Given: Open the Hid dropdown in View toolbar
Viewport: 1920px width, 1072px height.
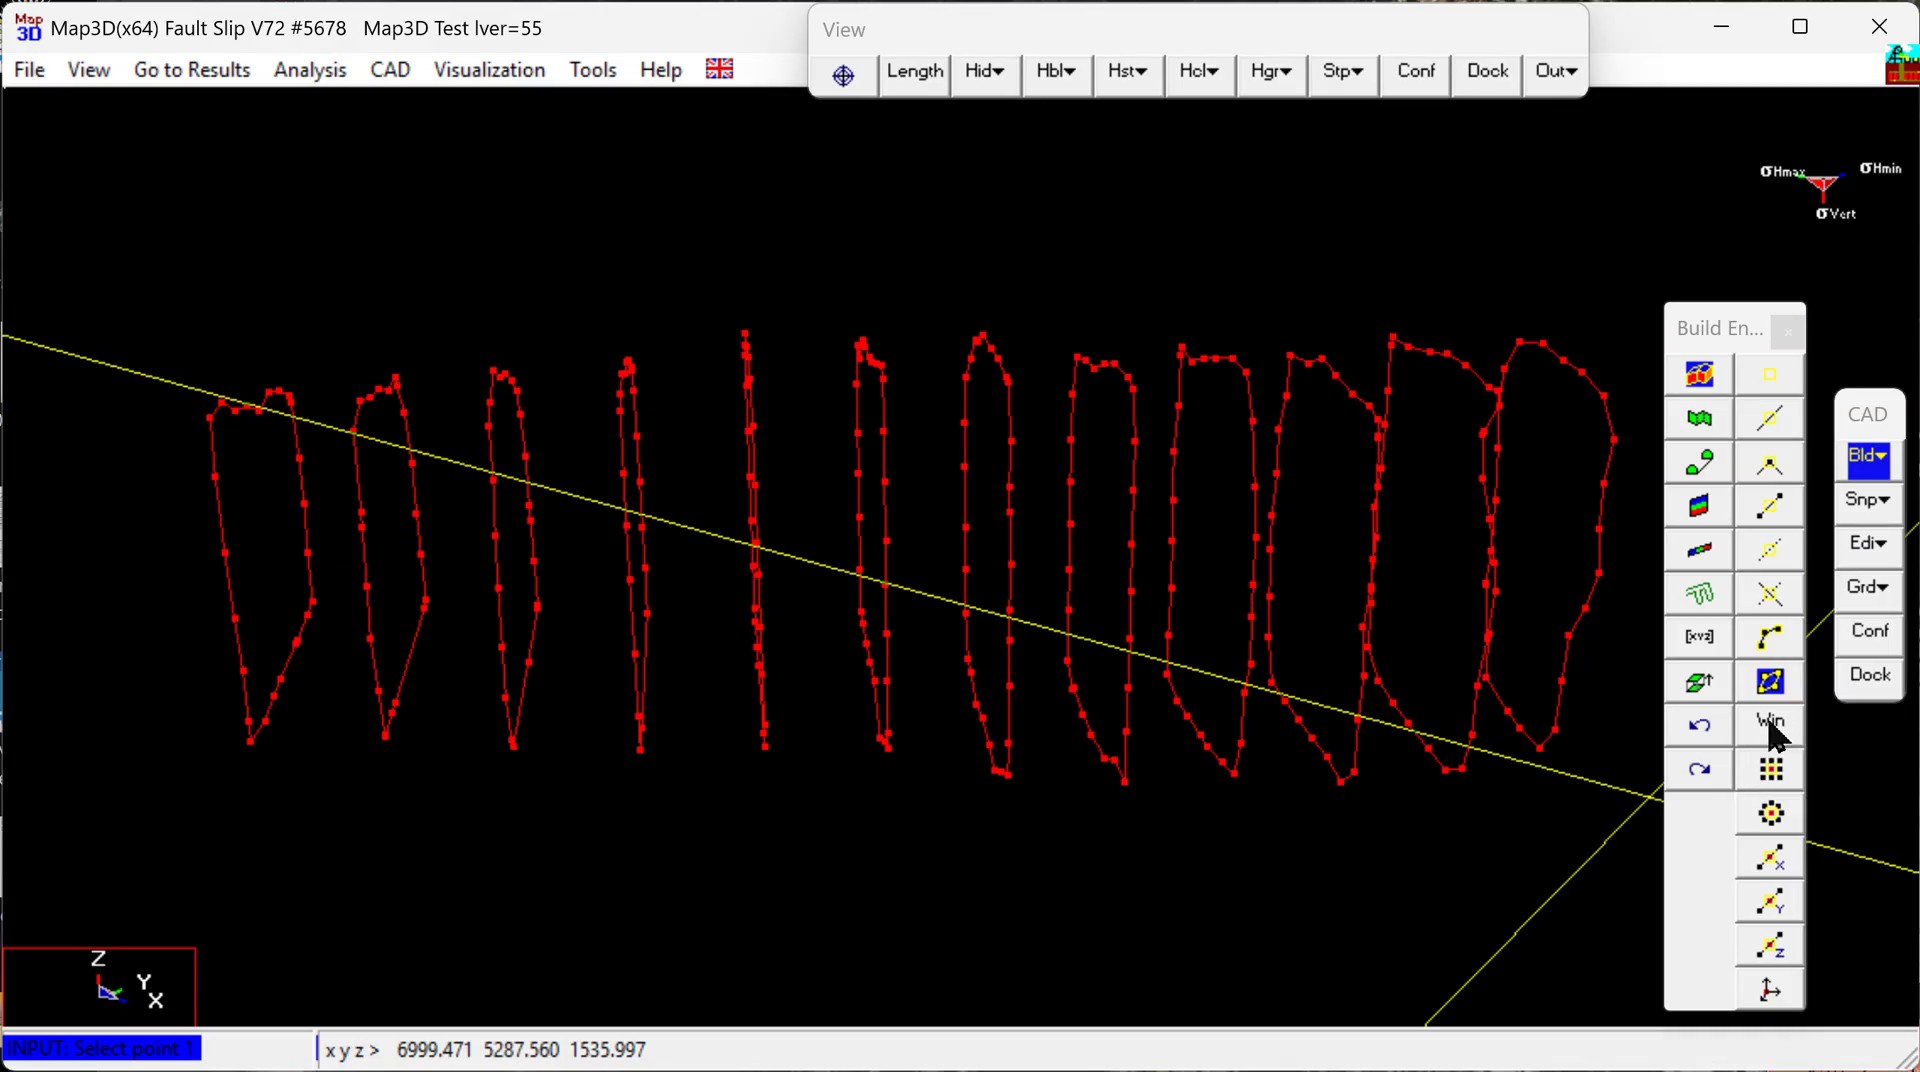Looking at the screenshot, I should tap(985, 72).
